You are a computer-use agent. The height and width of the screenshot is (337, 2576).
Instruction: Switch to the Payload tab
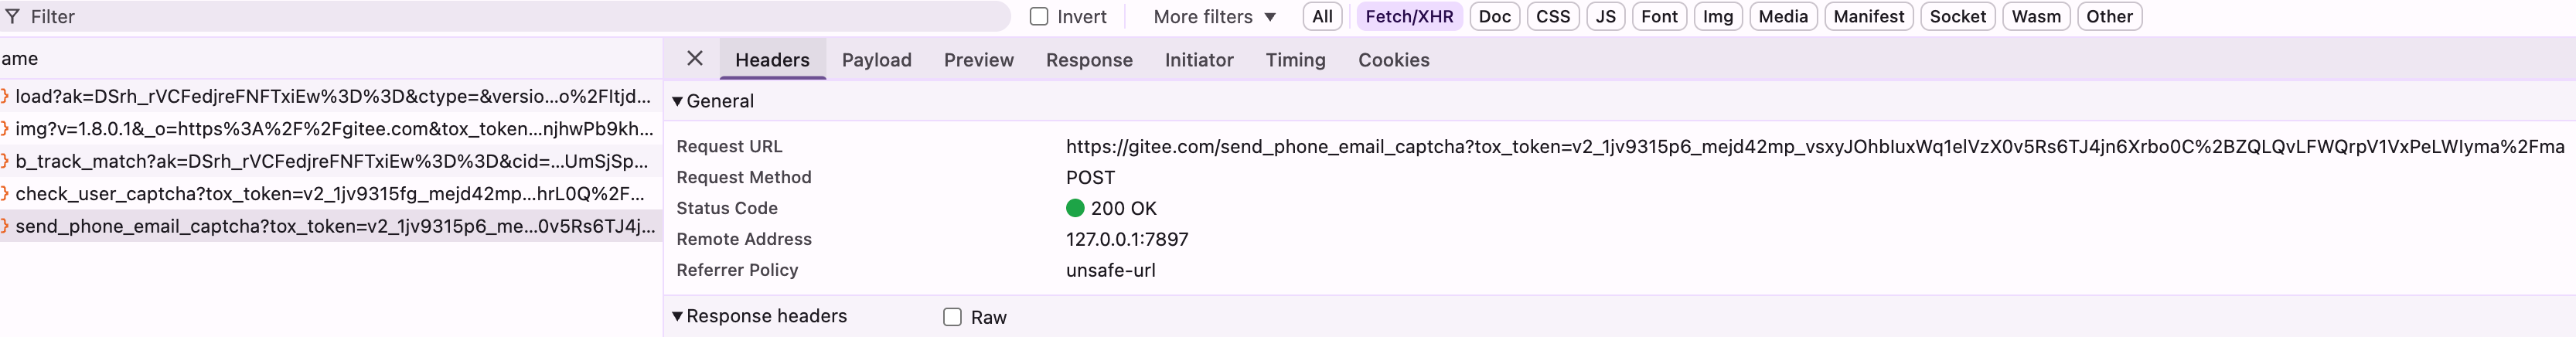point(876,60)
